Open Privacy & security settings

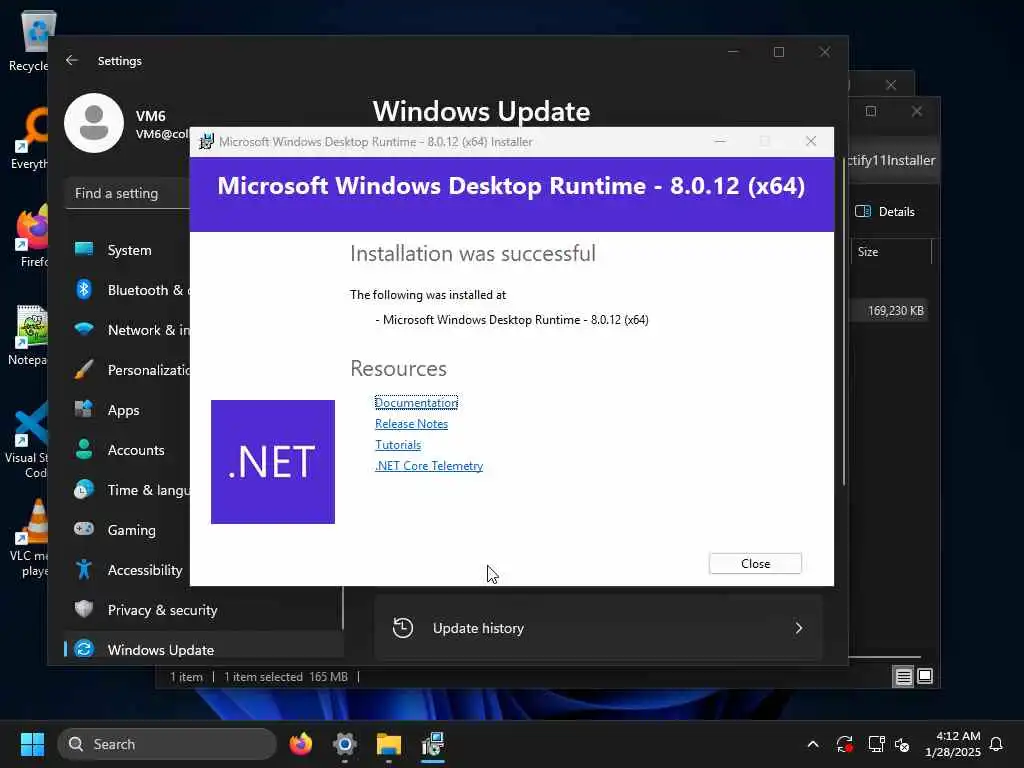[204, 610]
